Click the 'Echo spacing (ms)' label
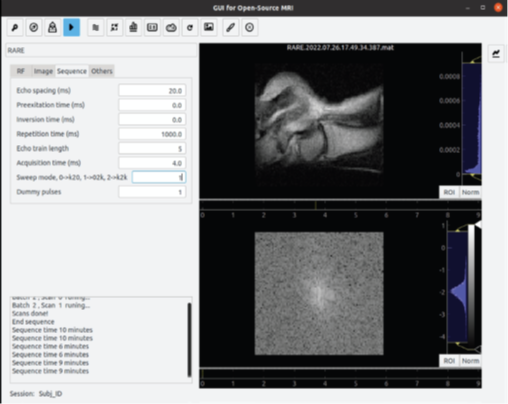 pyautogui.click(x=44, y=90)
